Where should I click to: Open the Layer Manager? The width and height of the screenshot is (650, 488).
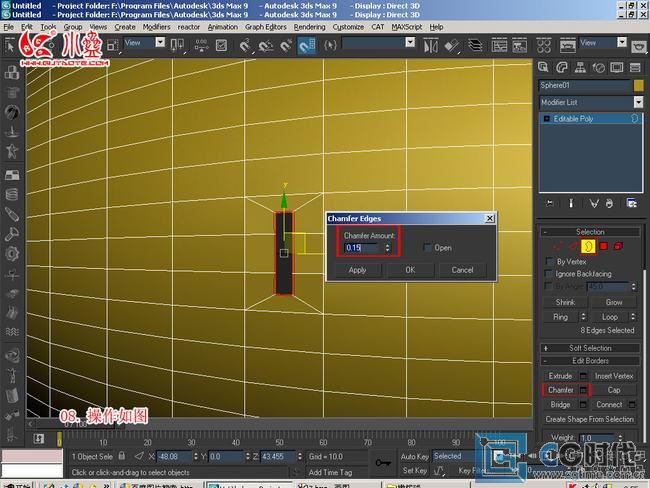click(x=475, y=45)
